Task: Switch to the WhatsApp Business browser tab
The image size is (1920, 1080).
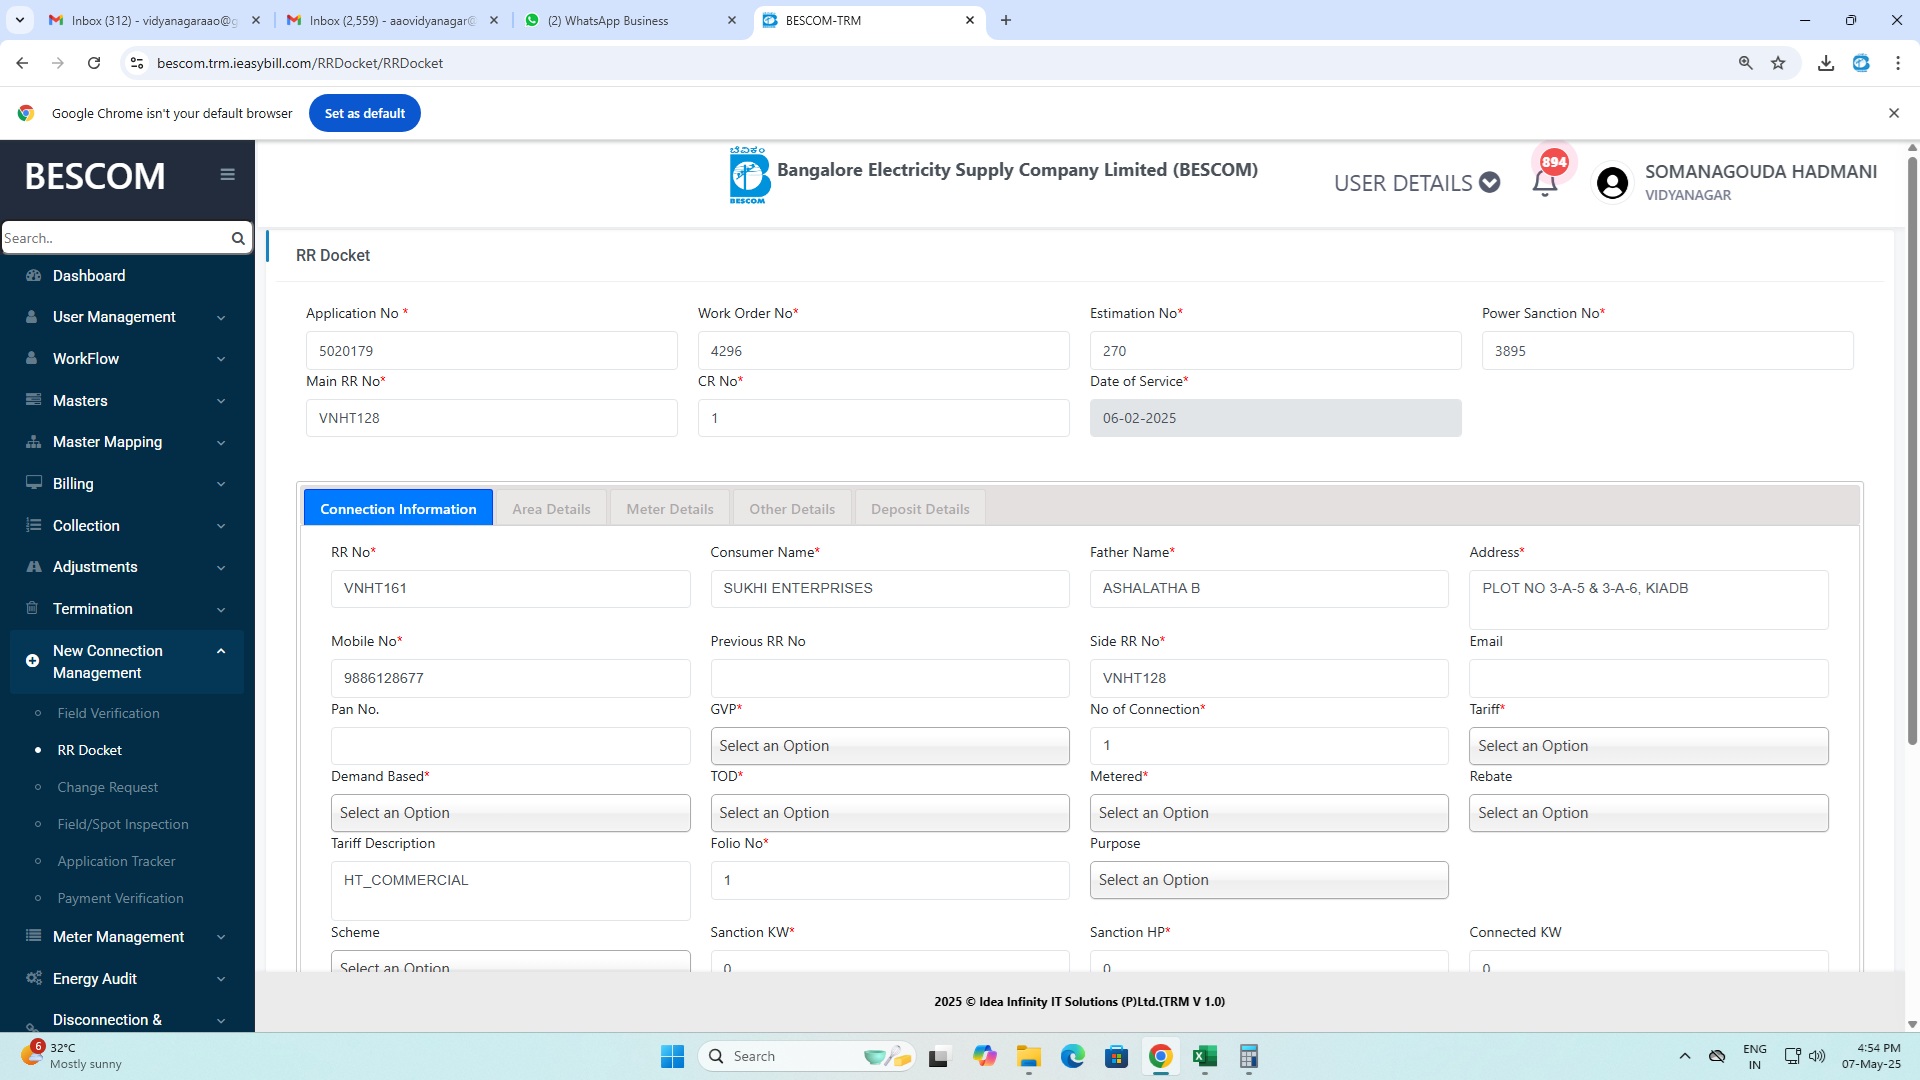Action: click(631, 20)
